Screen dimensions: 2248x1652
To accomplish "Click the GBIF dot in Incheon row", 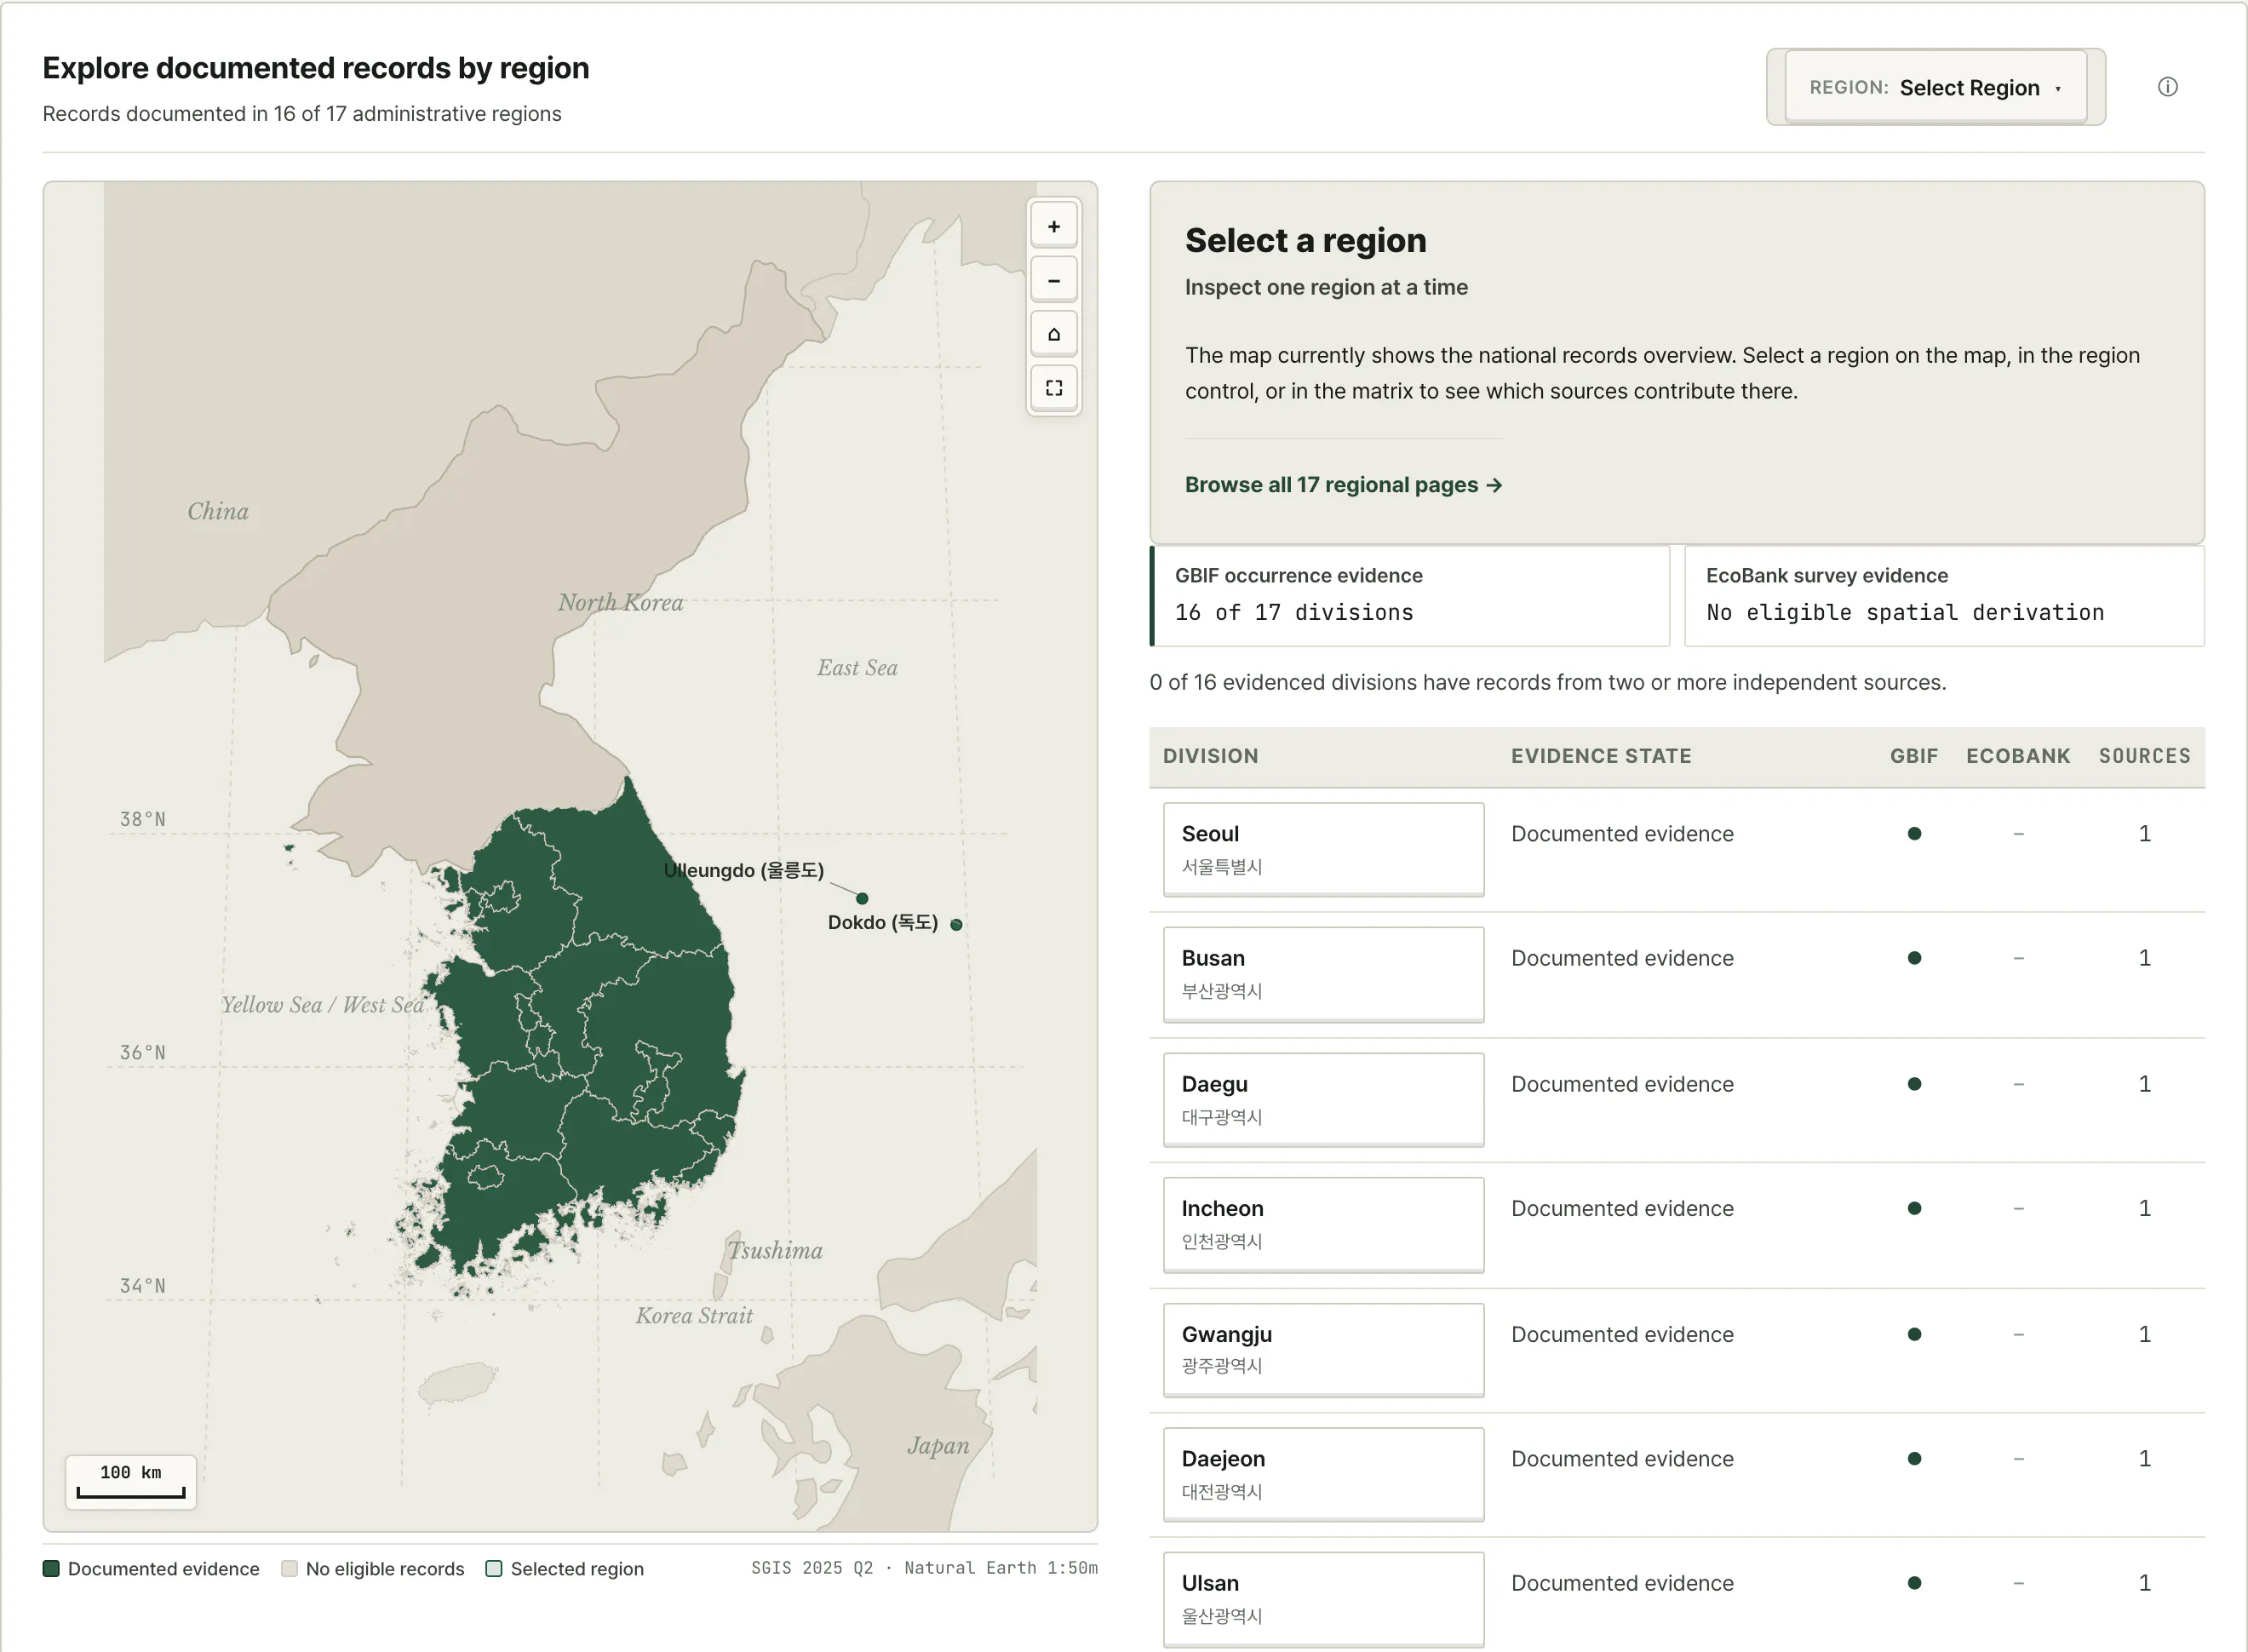I will pos(1914,1208).
